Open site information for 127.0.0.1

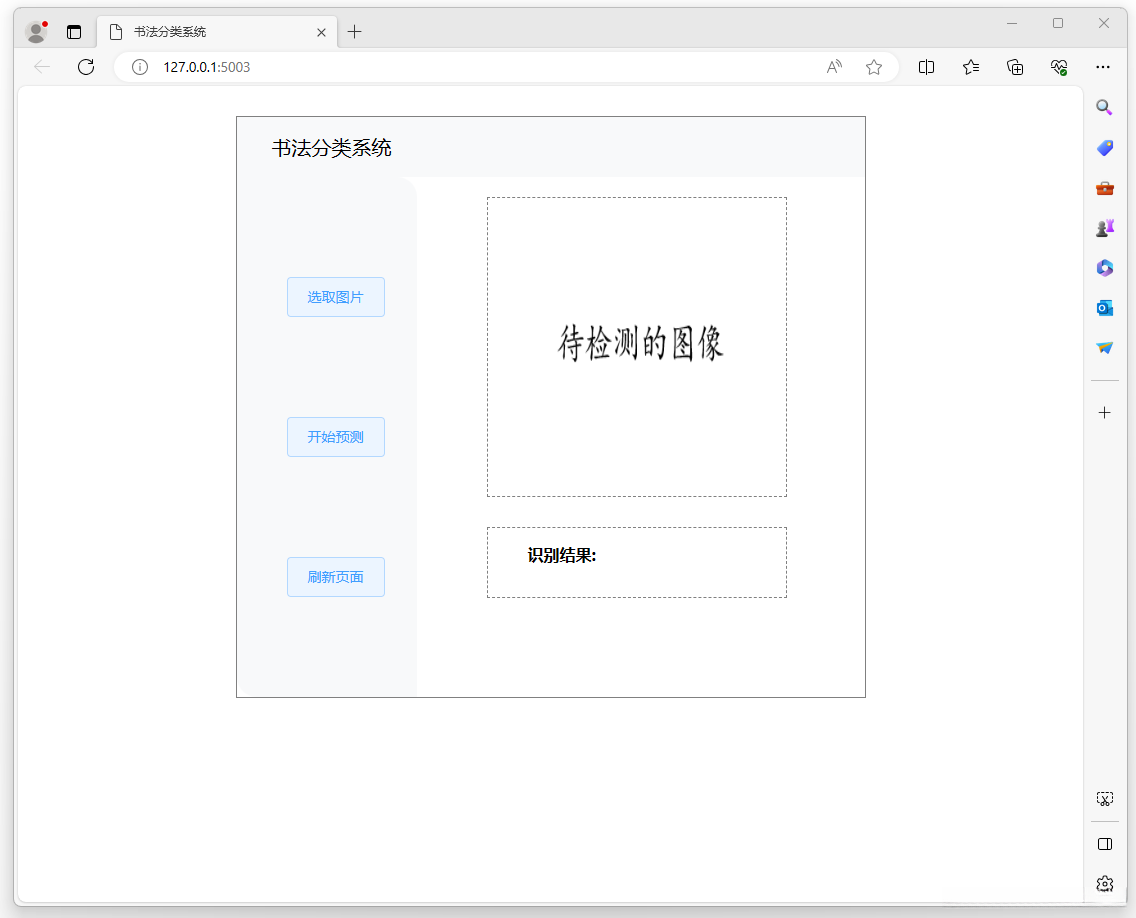point(138,67)
